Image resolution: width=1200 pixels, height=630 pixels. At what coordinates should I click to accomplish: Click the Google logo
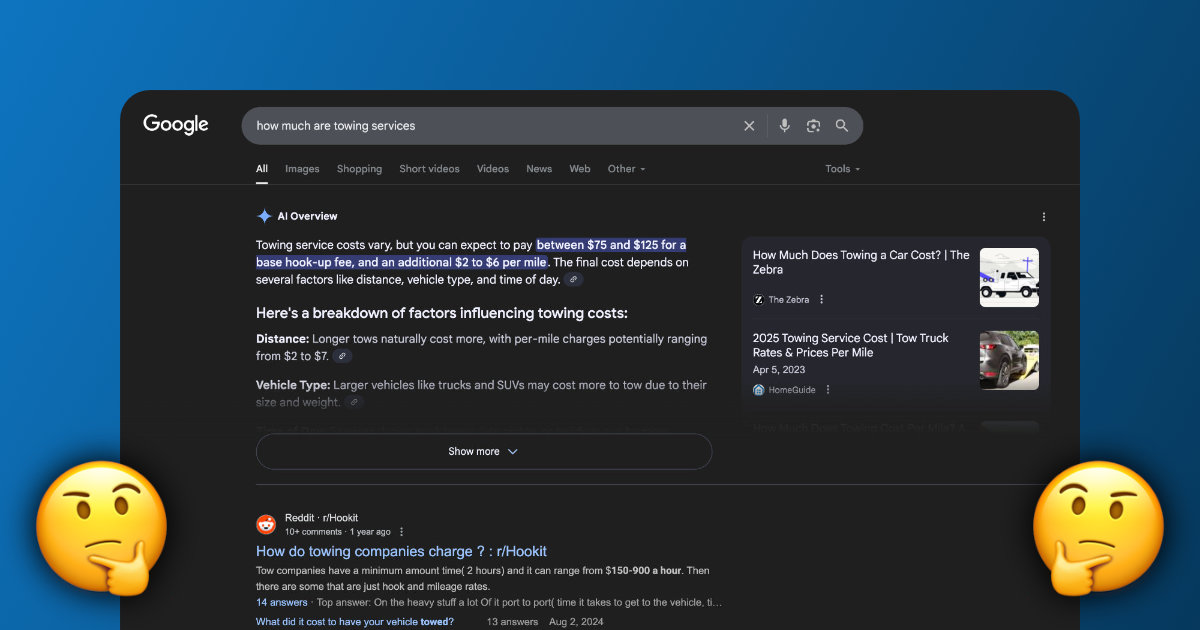tap(176, 125)
